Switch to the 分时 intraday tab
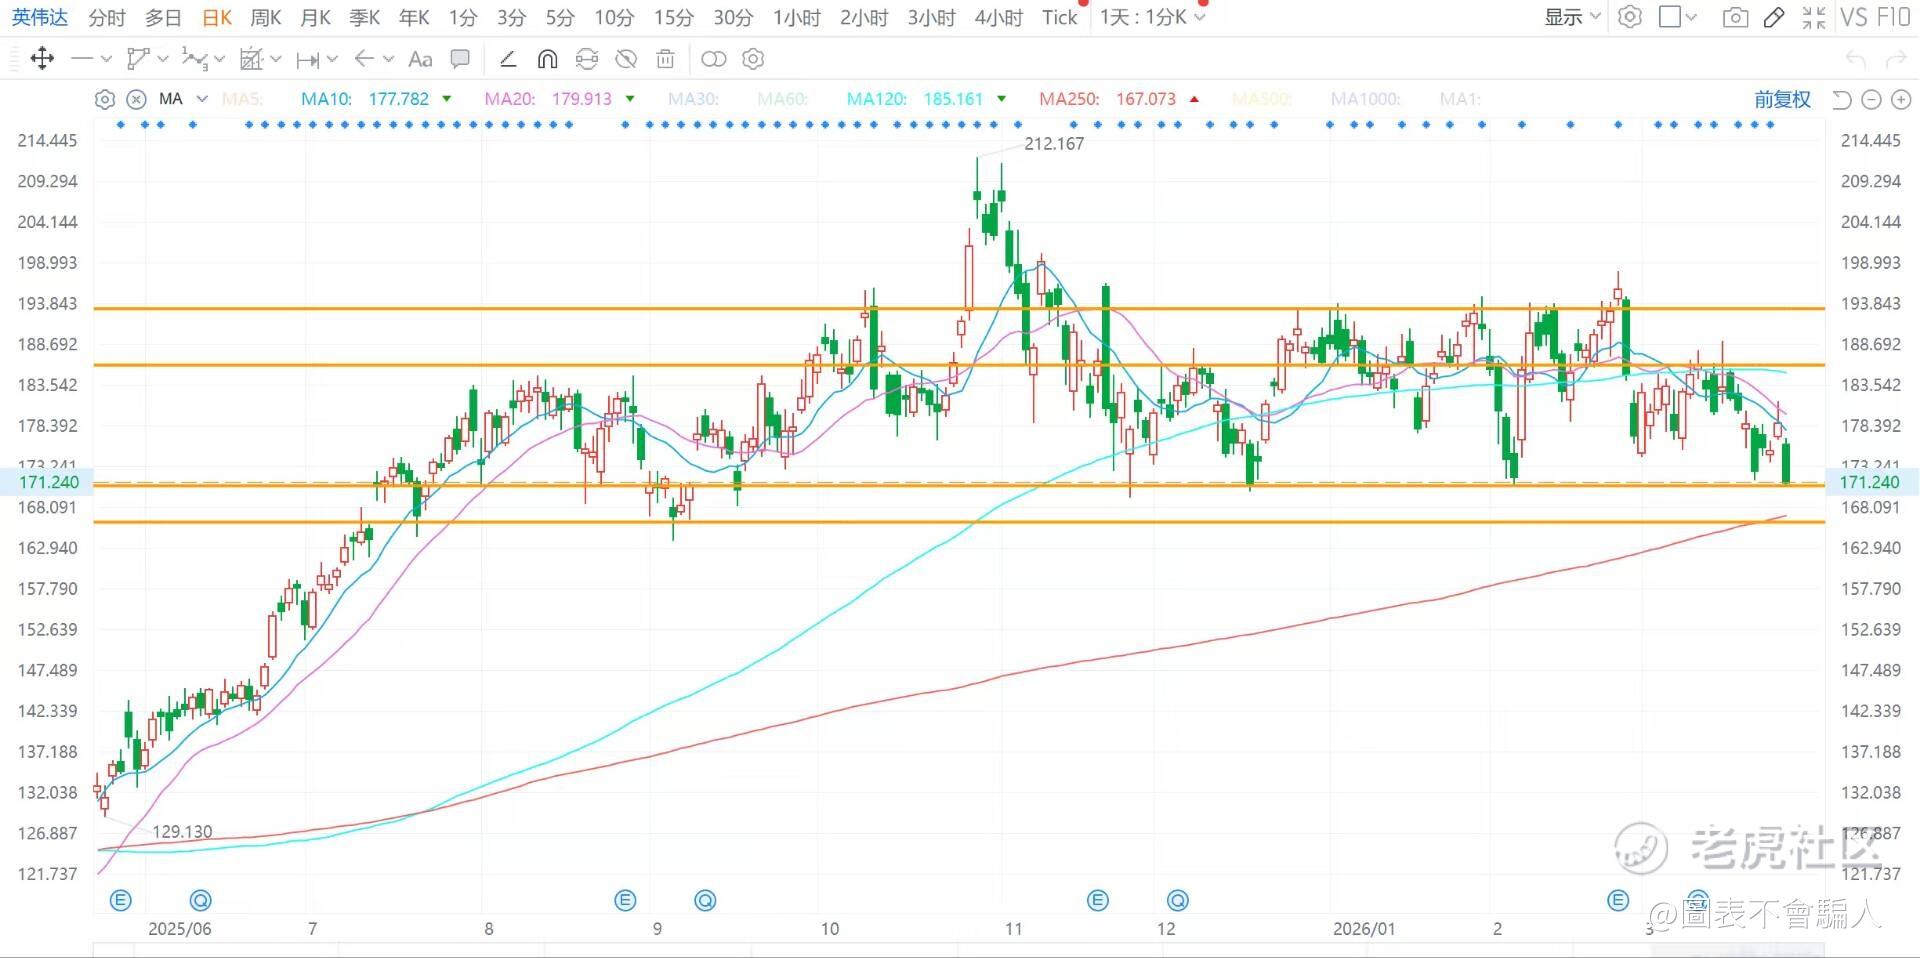Screen dimensions: 1920x958 [107, 17]
